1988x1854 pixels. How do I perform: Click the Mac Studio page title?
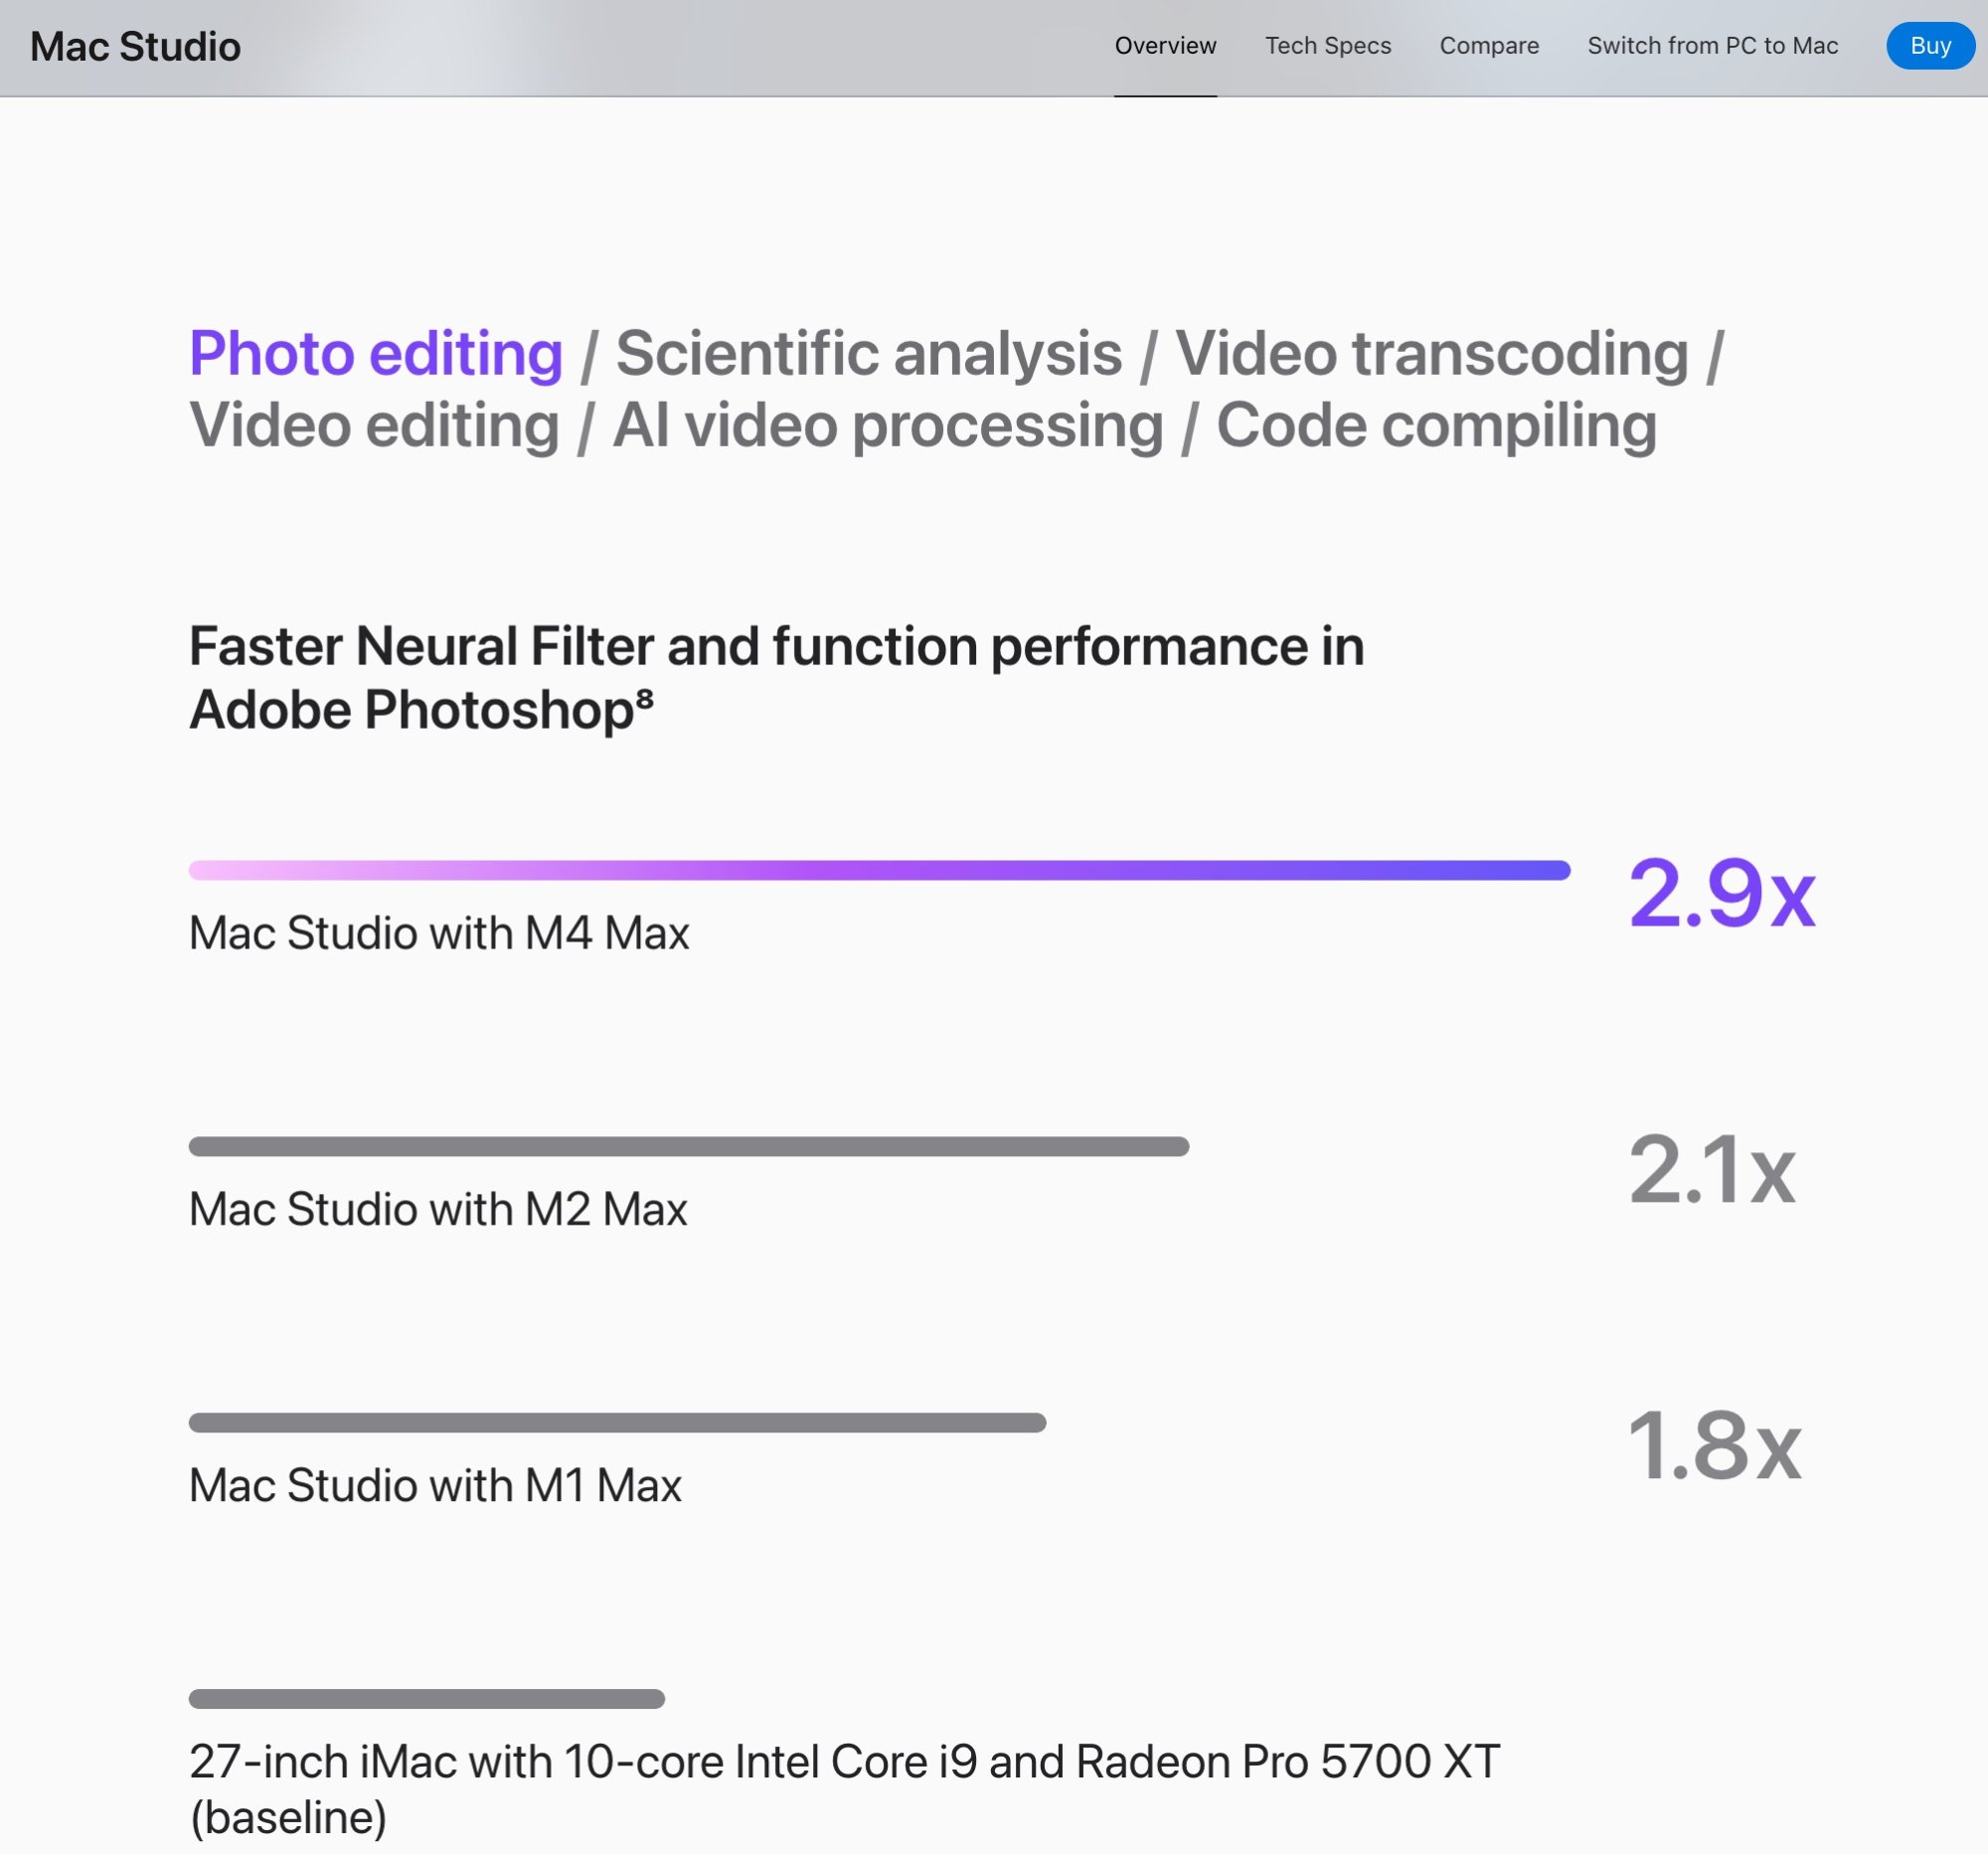point(135,47)
